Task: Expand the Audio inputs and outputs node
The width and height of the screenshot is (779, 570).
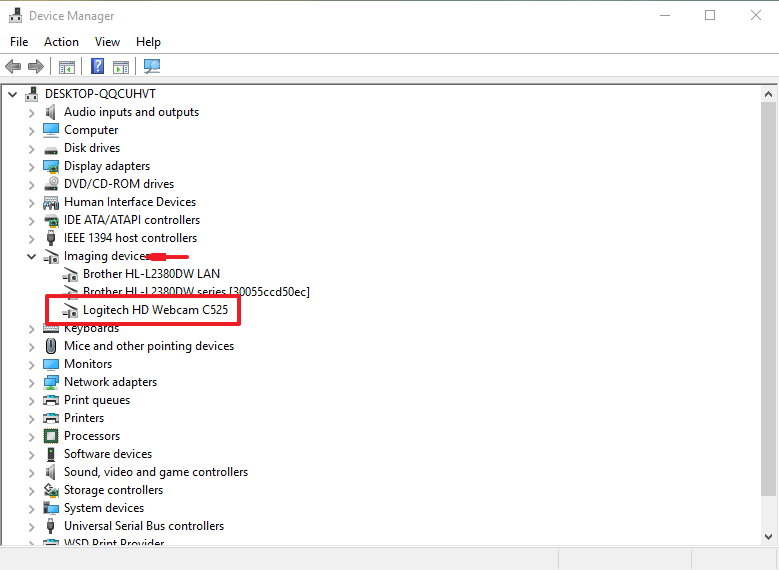Action: click(x=32, y=113)
